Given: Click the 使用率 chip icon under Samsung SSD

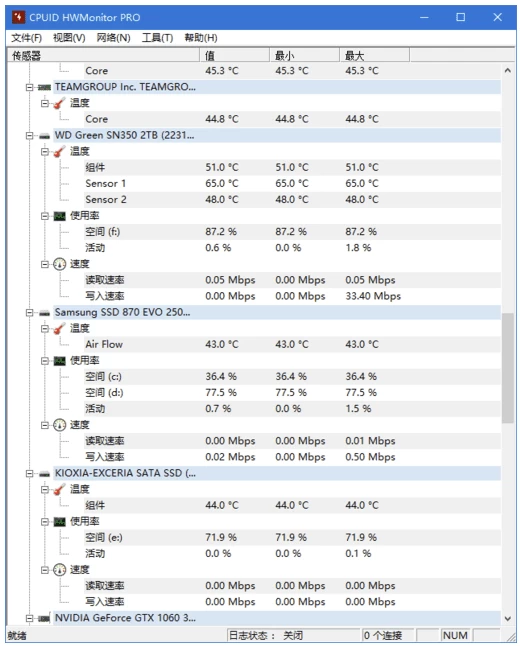Looking at the screenshot, I should (60, 361).
